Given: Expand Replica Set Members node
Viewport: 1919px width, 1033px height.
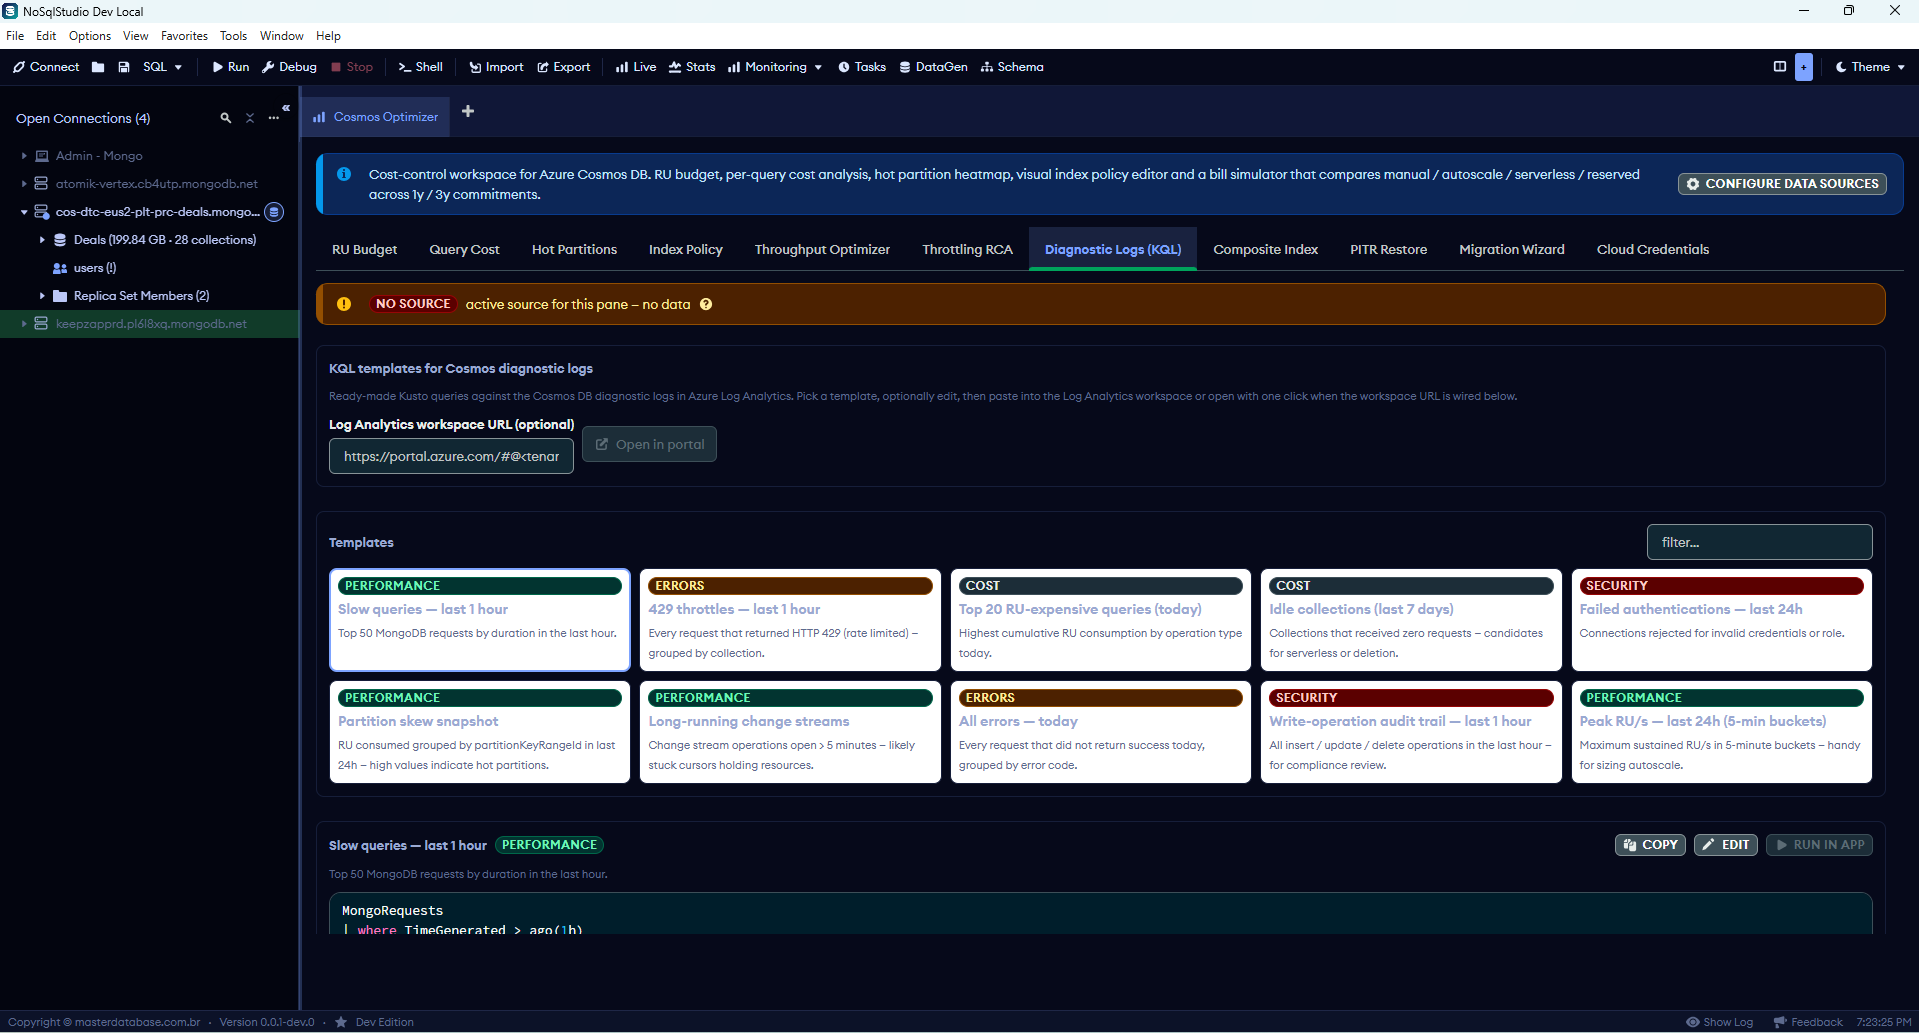Looking at the screenshot, I should [42, 296].
